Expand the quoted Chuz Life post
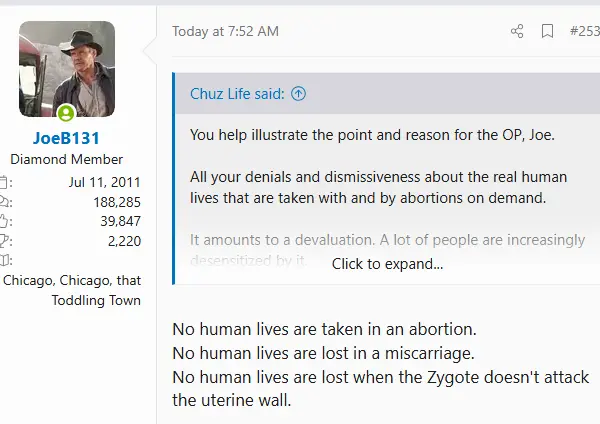Screen dimensions: 600x424 tap(387, 264)
